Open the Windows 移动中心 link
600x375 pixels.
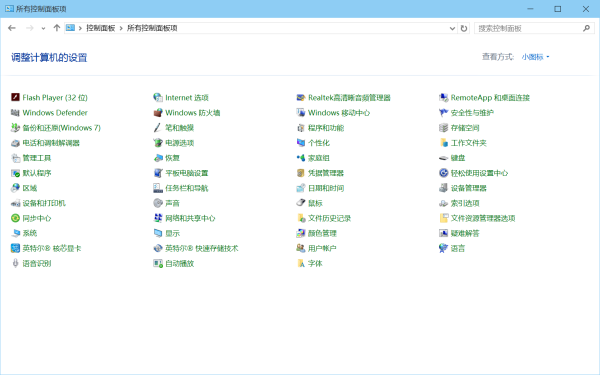click(339, 113)
